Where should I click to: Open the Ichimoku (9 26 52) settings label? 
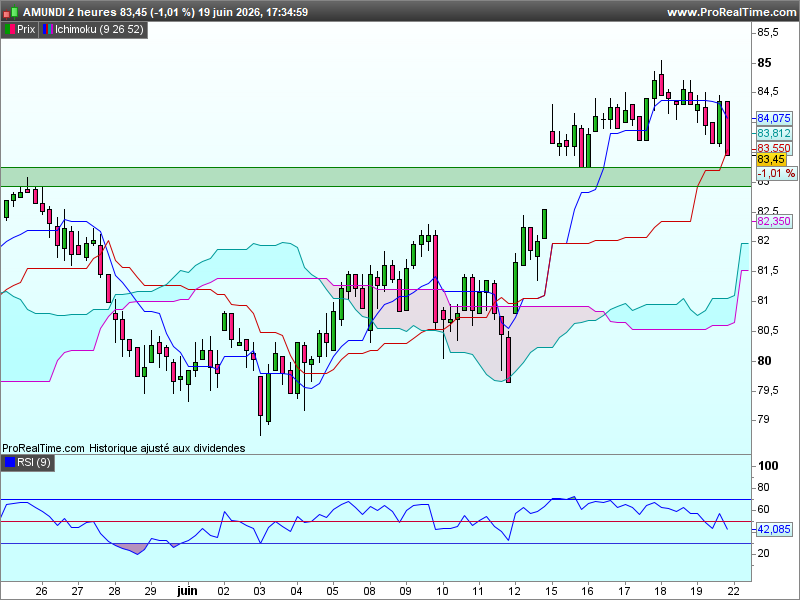click(x=99, y=30)
